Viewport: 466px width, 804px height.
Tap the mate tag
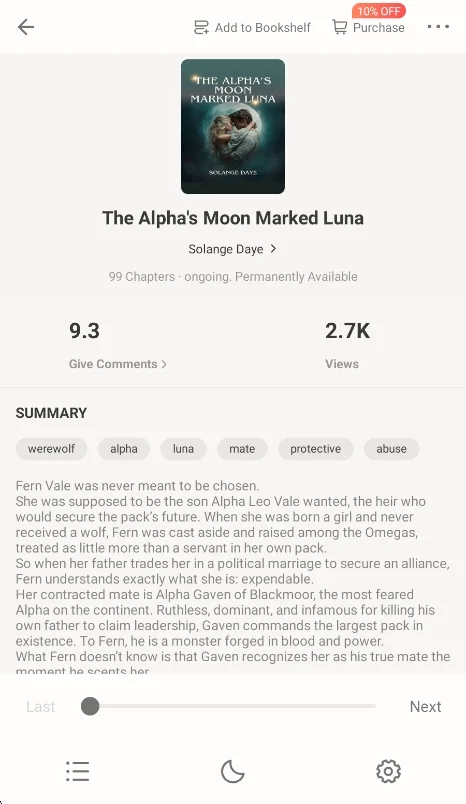(242, 449)
